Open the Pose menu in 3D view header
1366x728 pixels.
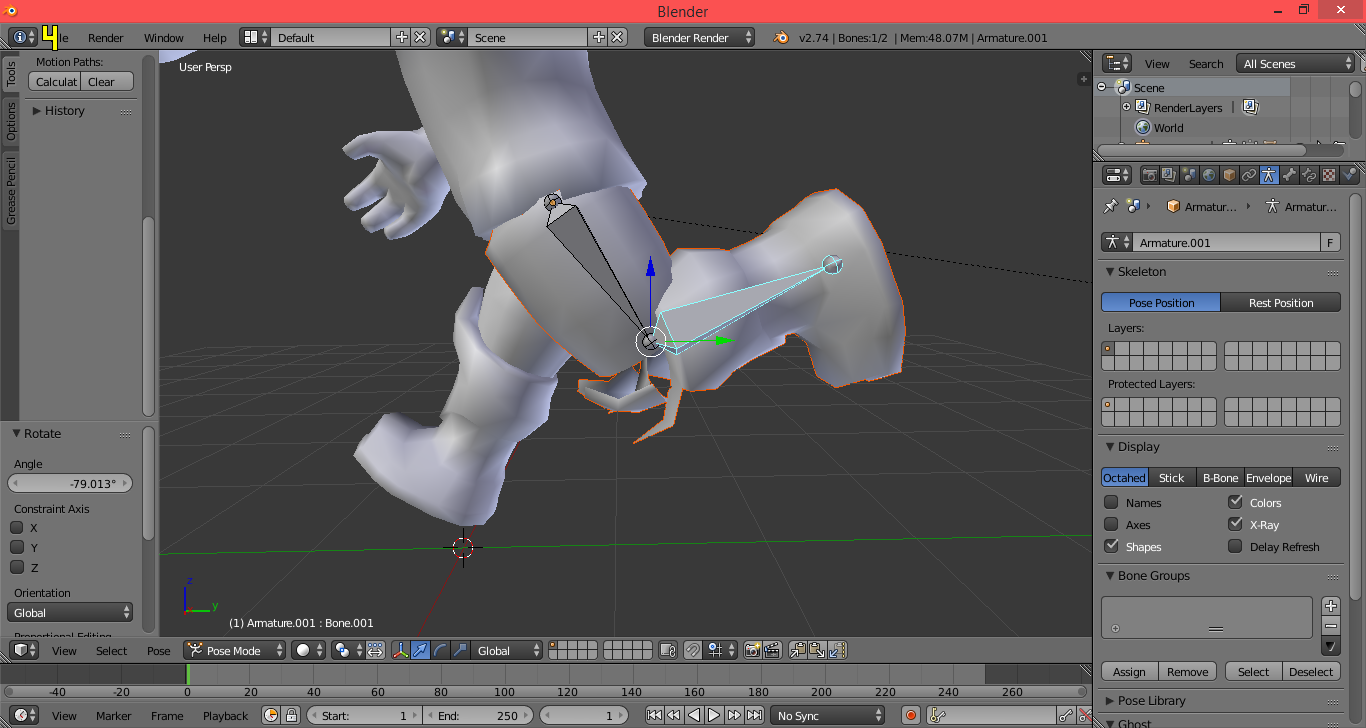click(x=159, y=651)
